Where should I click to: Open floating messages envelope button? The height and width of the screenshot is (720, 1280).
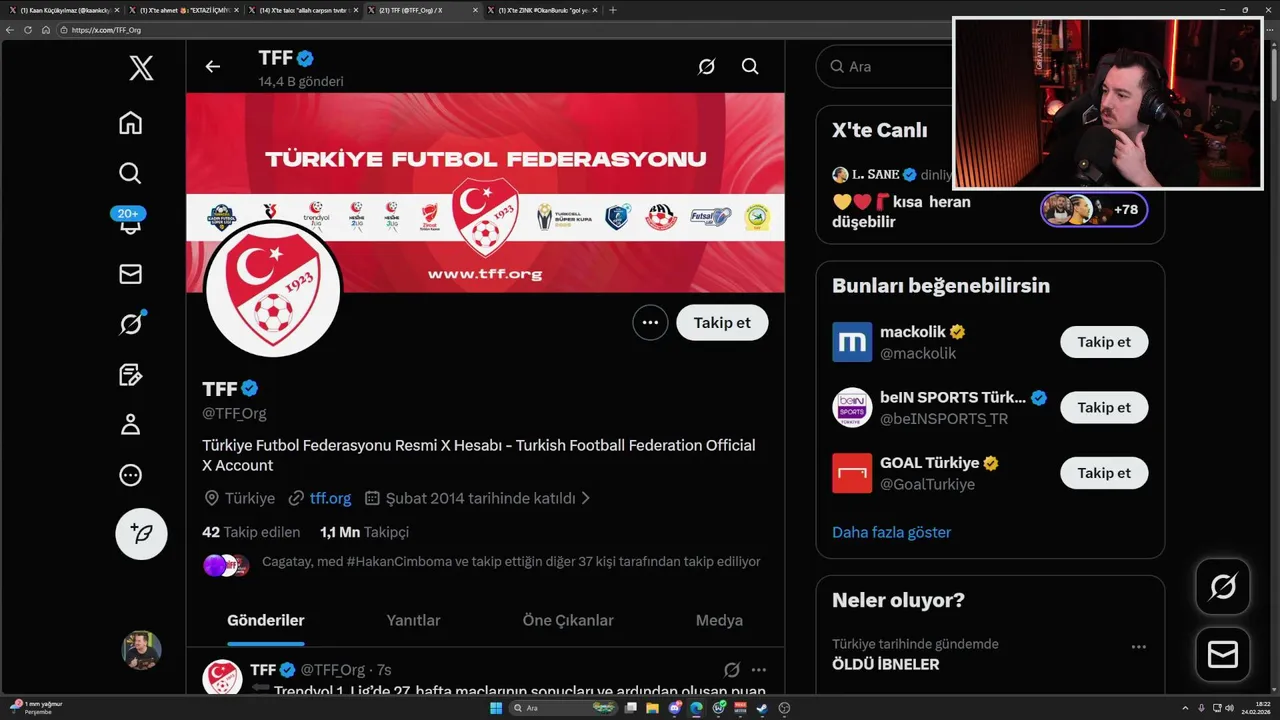tap(1222, 655)
